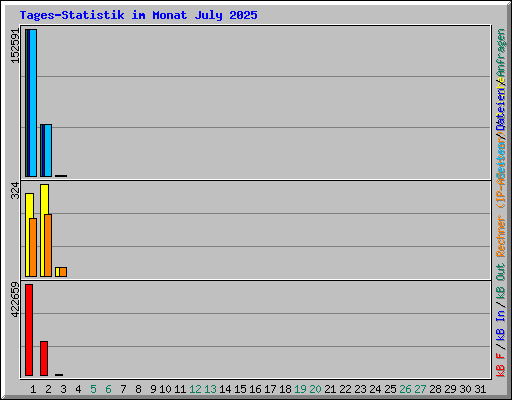Image resolution: width=512 pixels, height=400 pixels.
Task: Click green day label 27
Action: (x=420, y=389)
